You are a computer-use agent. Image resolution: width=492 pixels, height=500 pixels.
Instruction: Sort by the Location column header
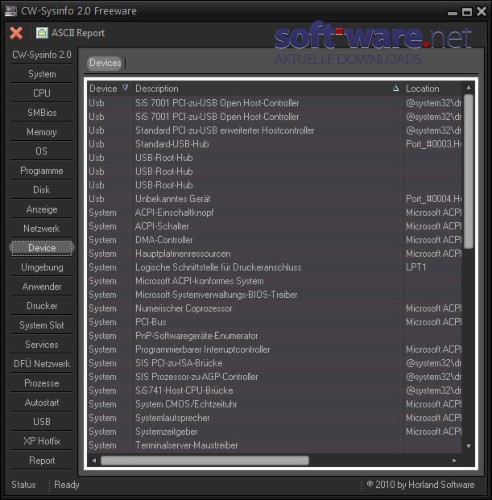[x=432, y=88]
